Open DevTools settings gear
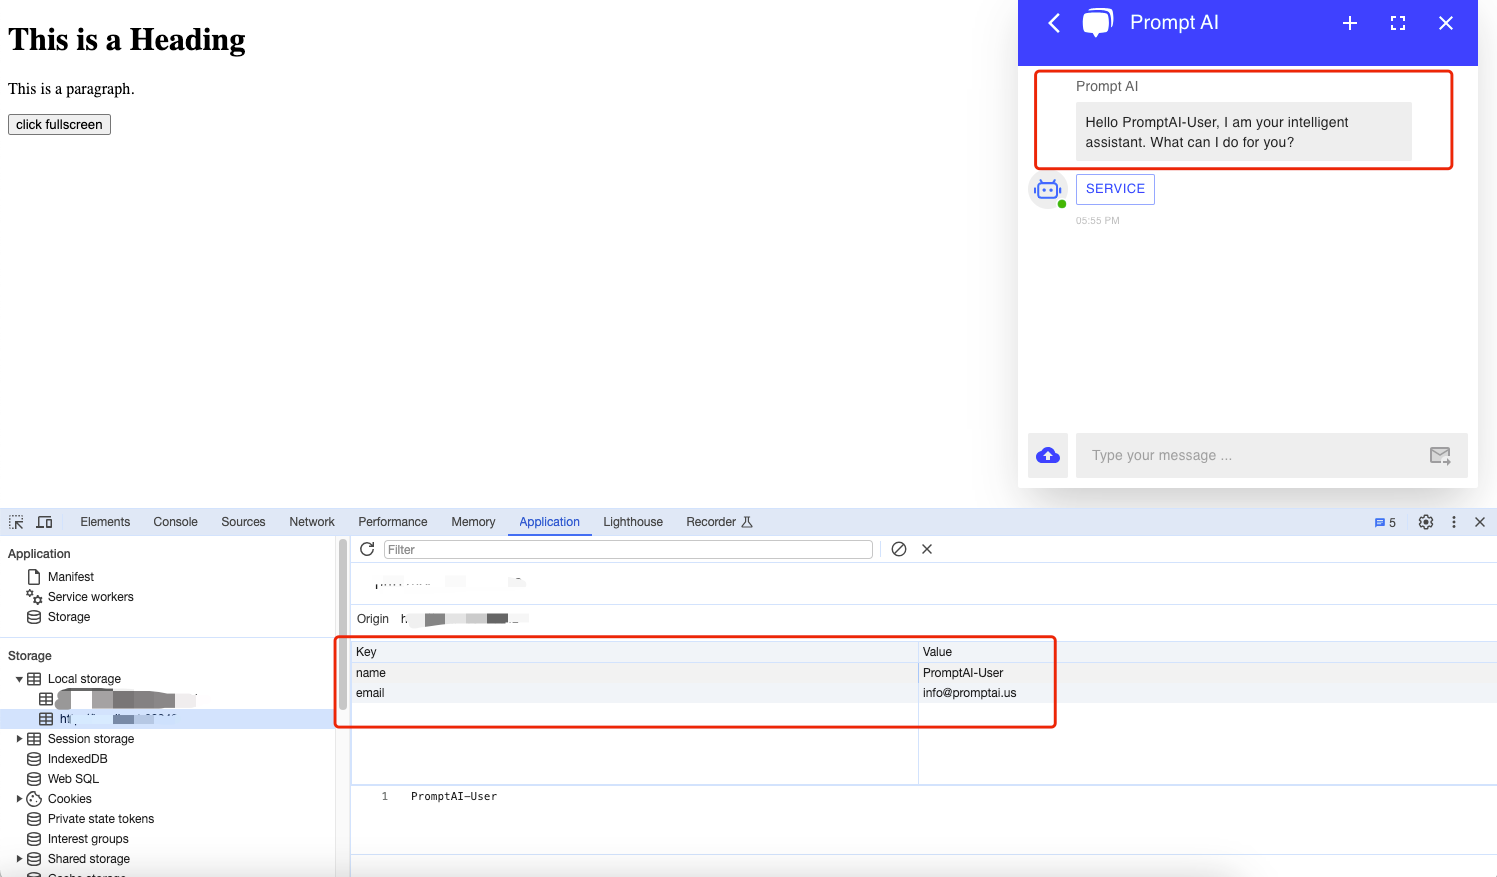 (1426, 522)
